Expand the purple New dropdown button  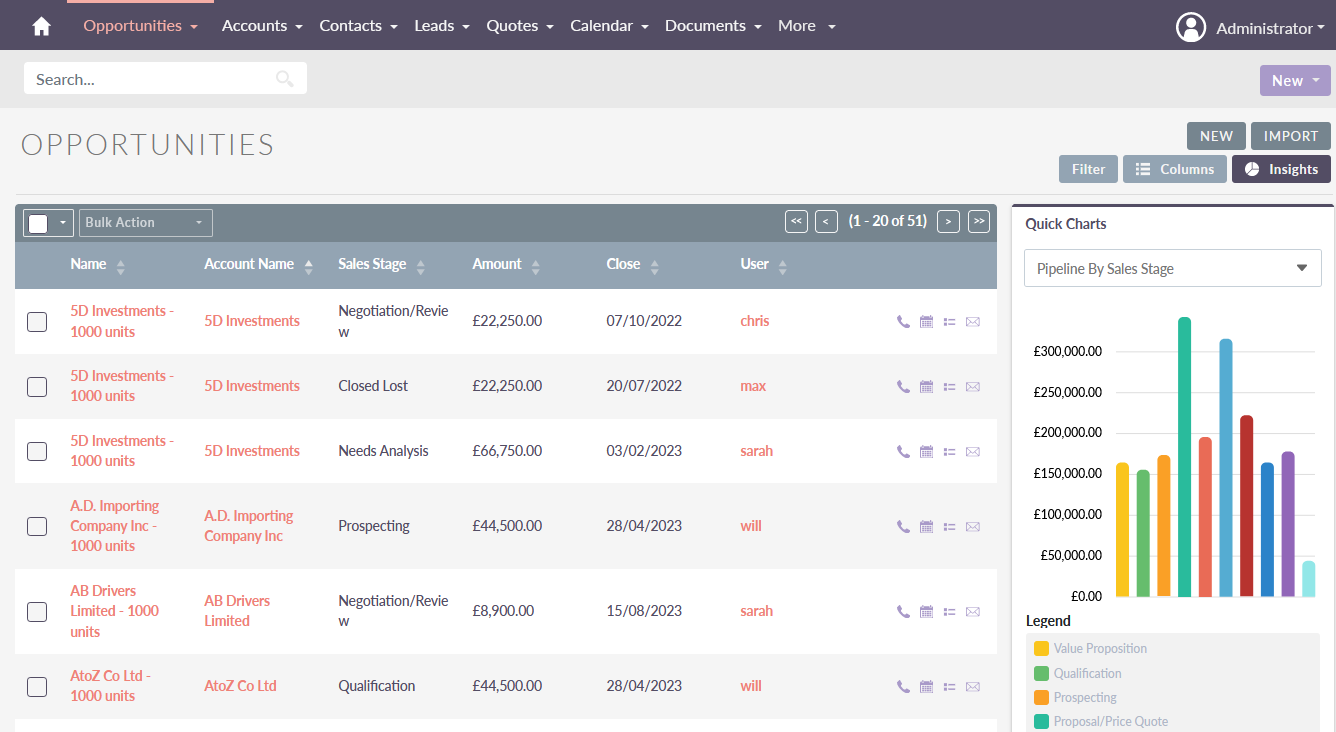(1295, 81)
